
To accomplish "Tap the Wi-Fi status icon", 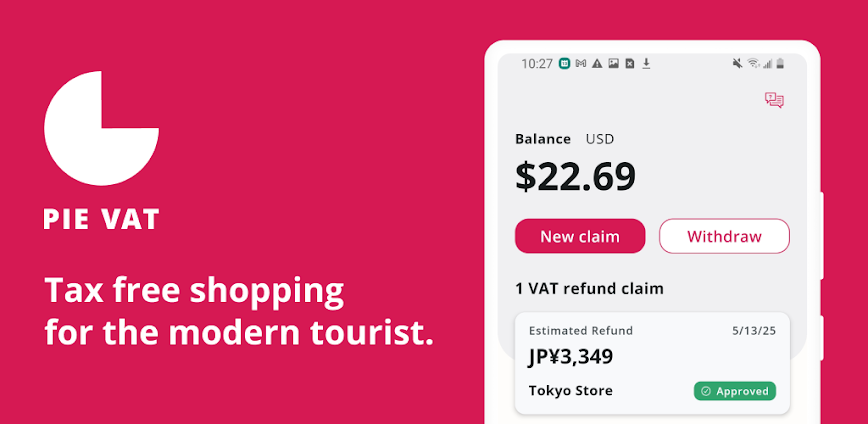I will coord(753,64).
